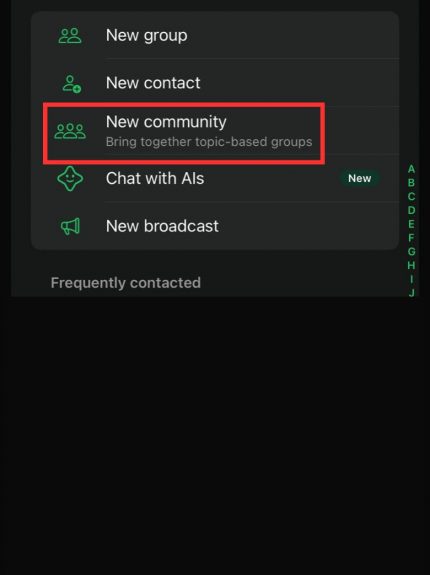Viewport: 430px width, 575px height.
Task: Select the New group option
Action: (x=215, y=36)
